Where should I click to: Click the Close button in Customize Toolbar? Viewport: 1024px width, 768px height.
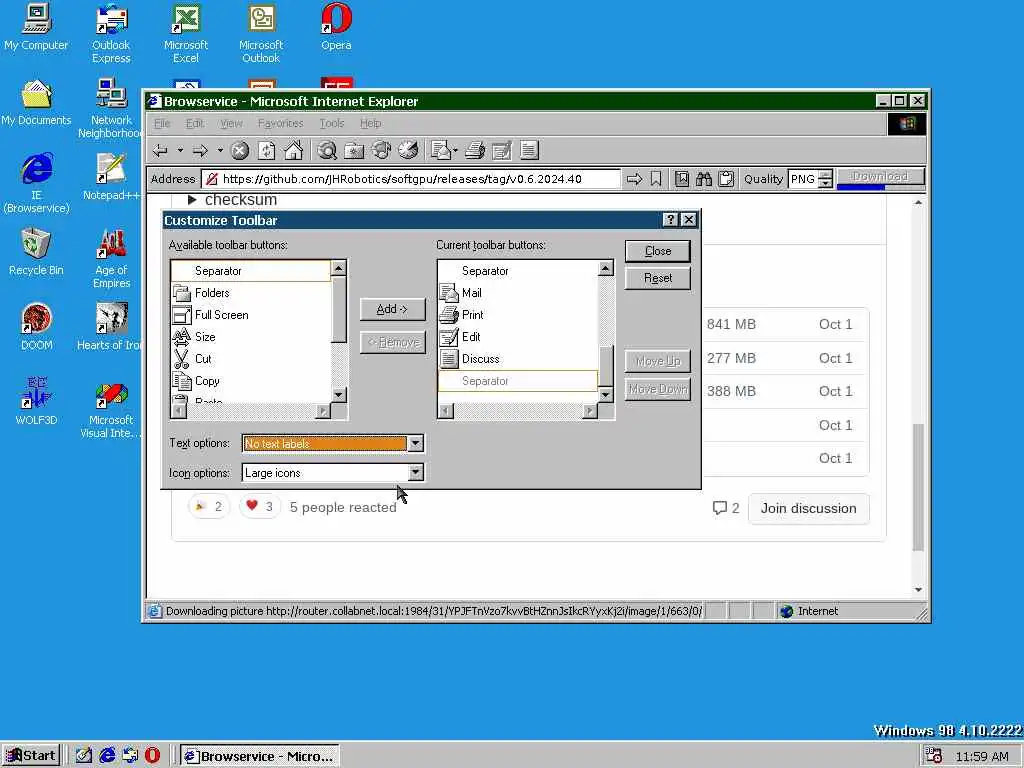coord(658,251)
